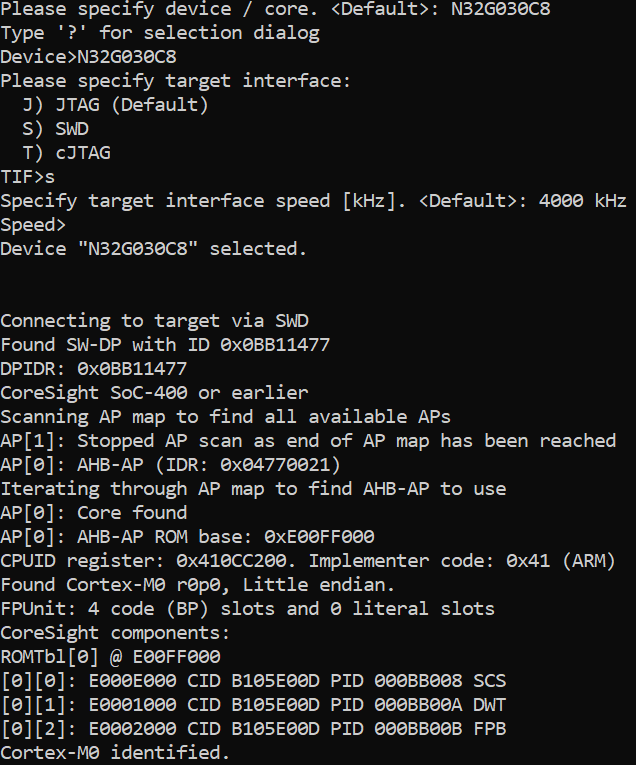Select the "T) cJTAG" option line
Image resolution: width=636 pixels, height=765 pixels.
66,153
